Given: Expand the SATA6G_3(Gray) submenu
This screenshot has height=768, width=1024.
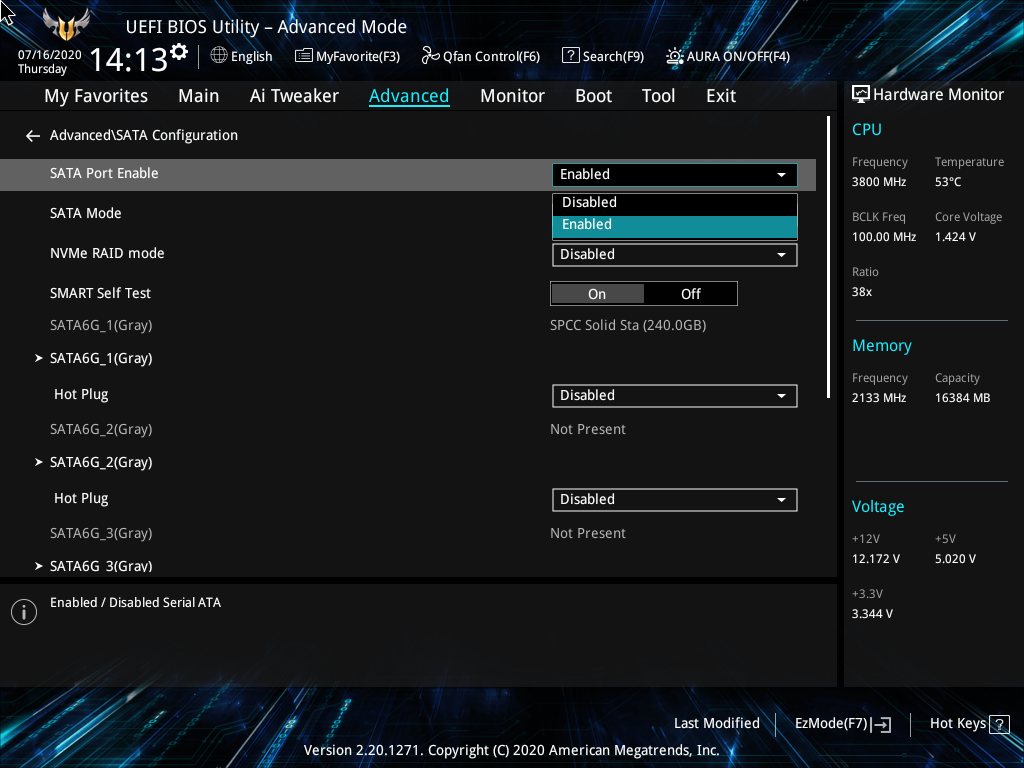Looking at the screenshot, I should pyautogui.click(x=101, y=566).
